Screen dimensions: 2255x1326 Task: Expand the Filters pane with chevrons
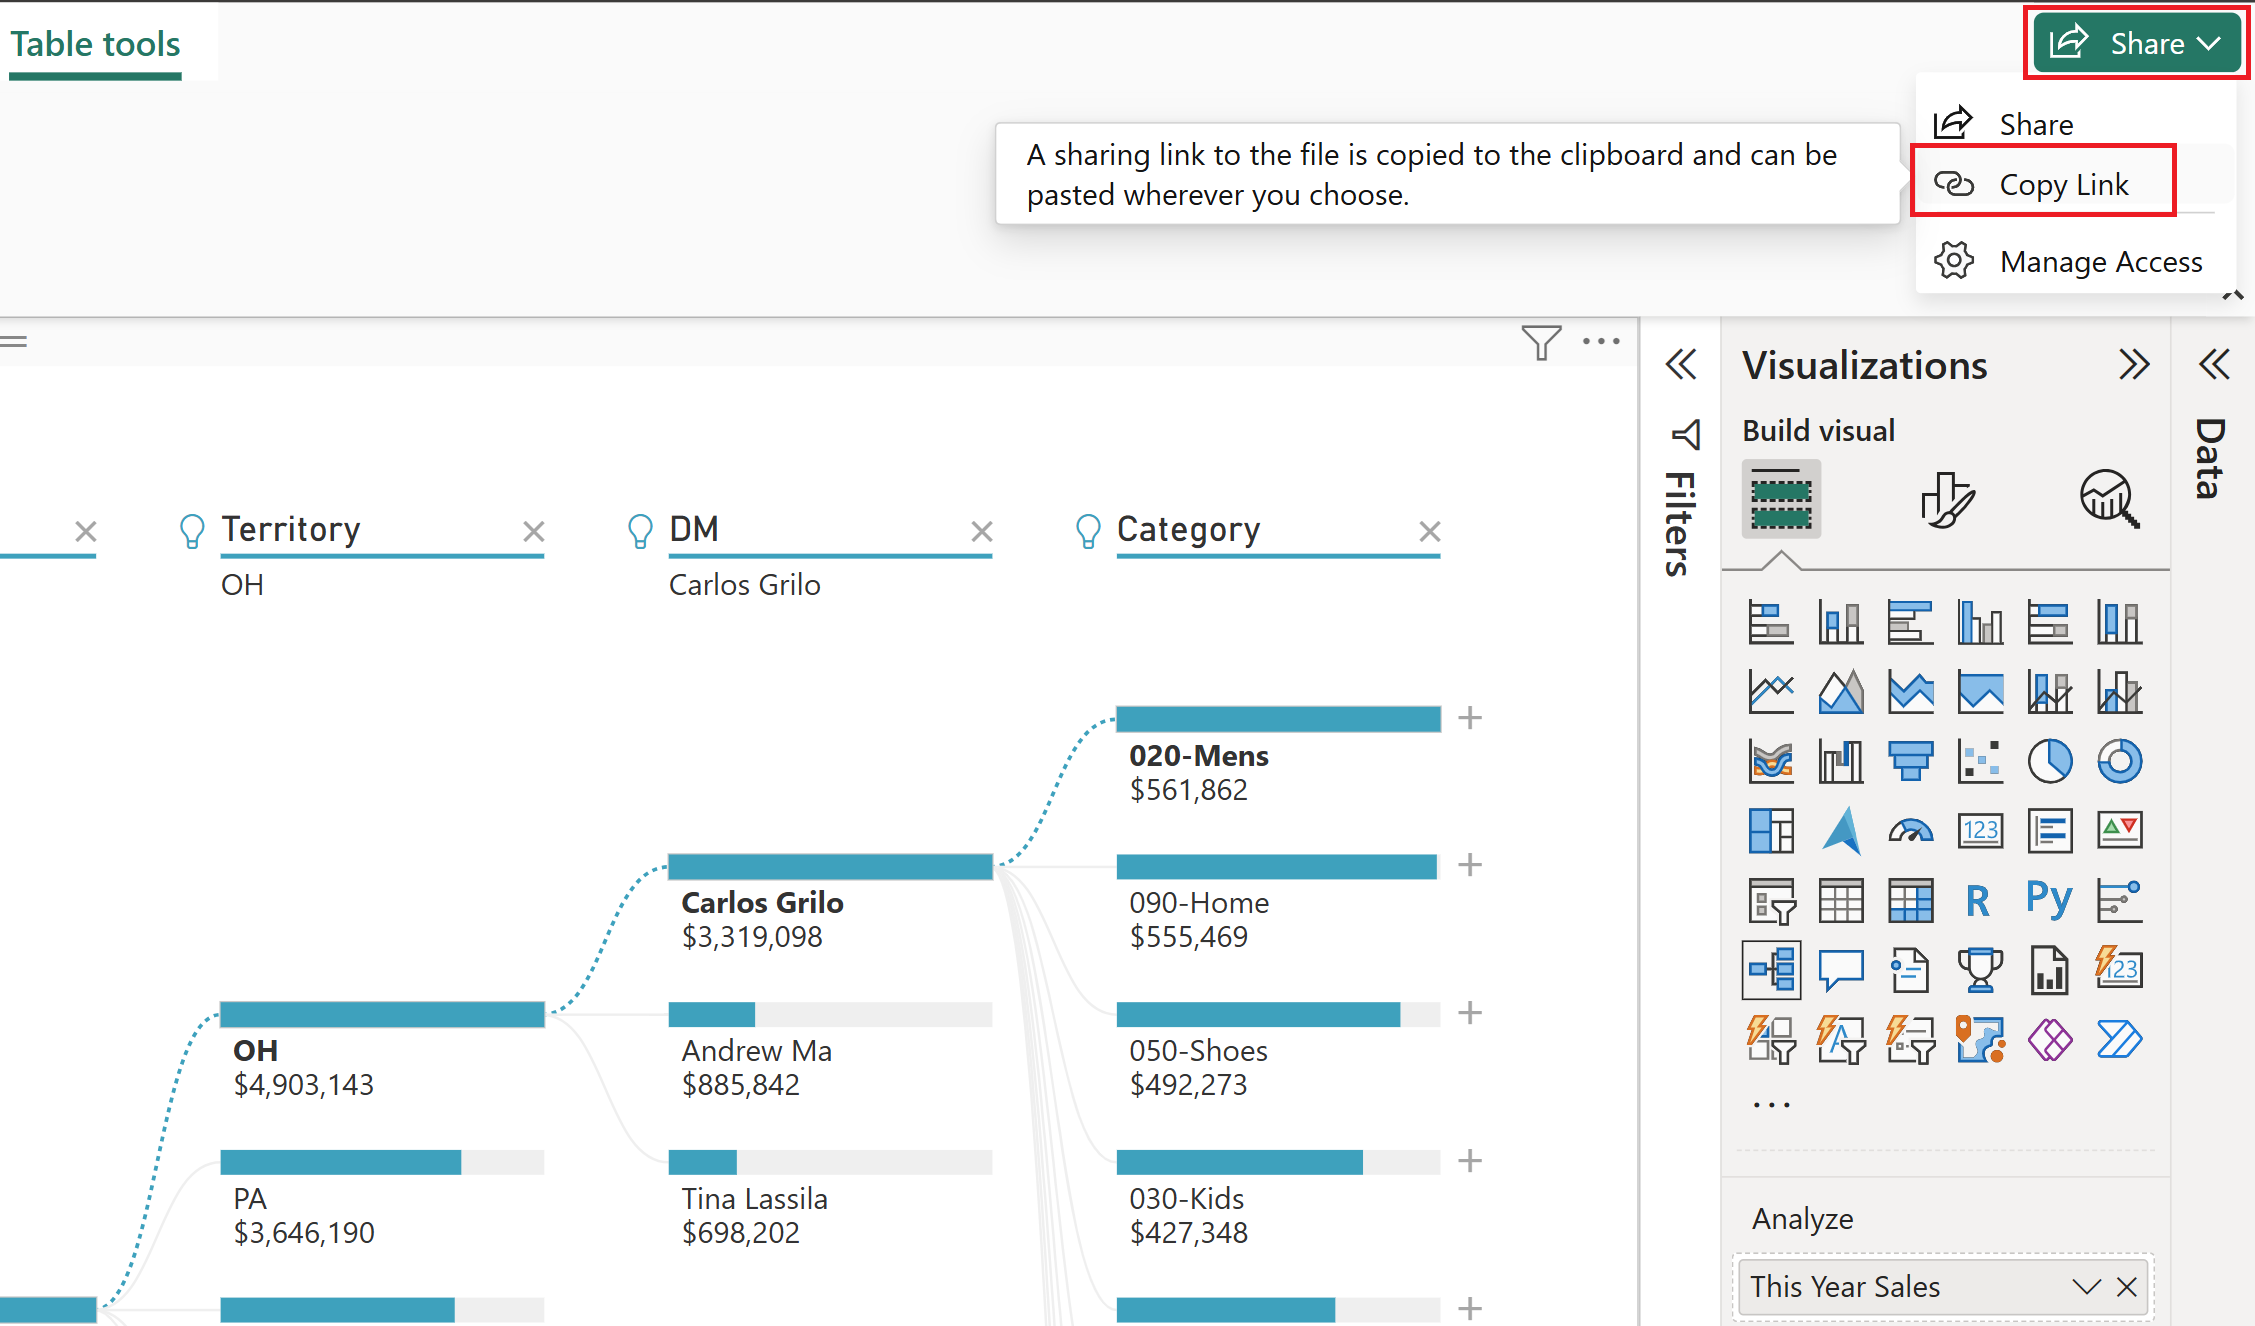pyautogui.click(x=1681, y=364)
